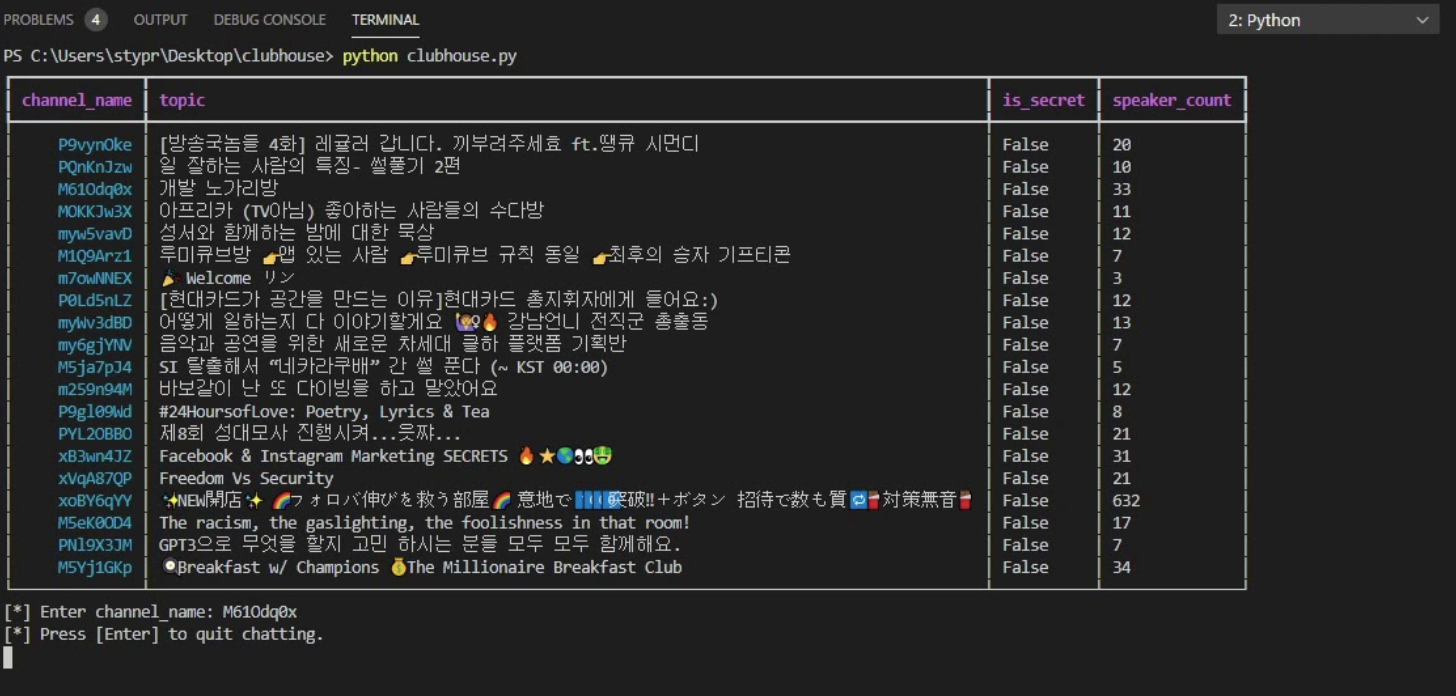
Task: Select channel name P9vynOke in the table
Action: [95, 143]
